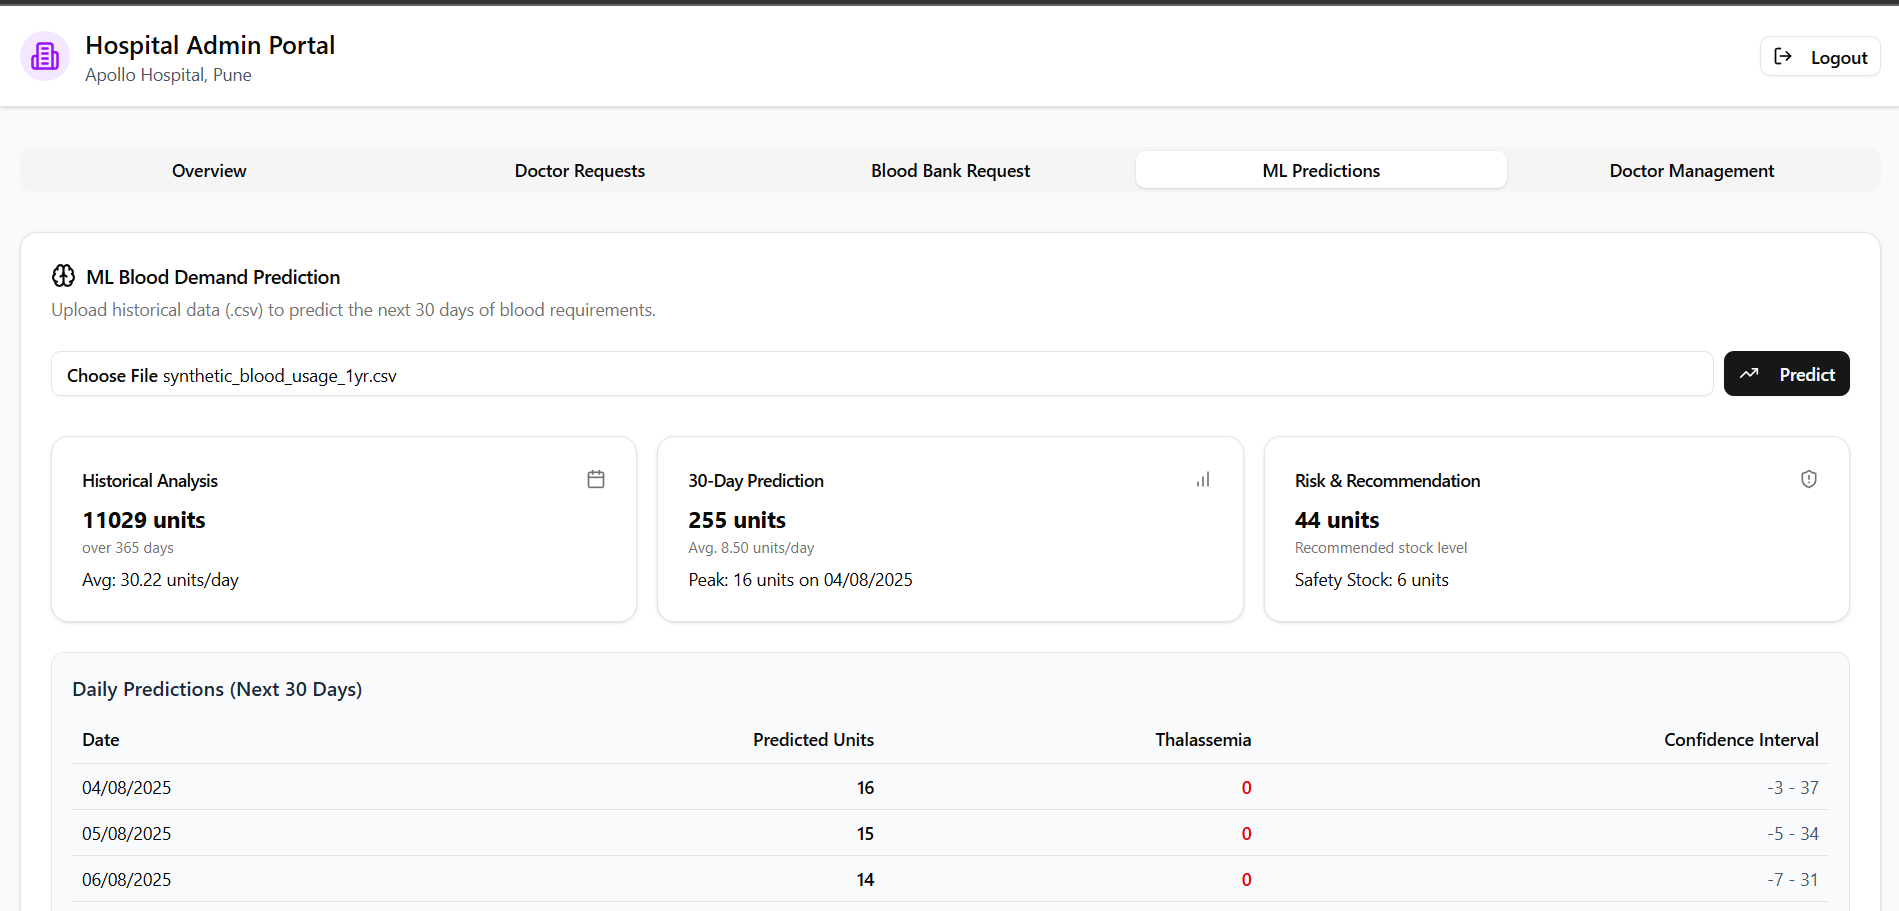Open the Doctor Management tab
Viewport: 1899px width, 911px height.
tap(1692, 170)
